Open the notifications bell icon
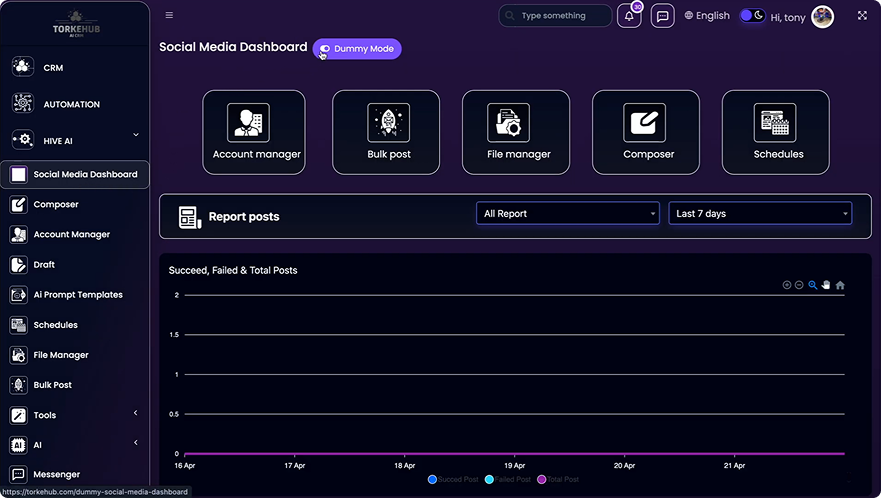 coord(629,16)
